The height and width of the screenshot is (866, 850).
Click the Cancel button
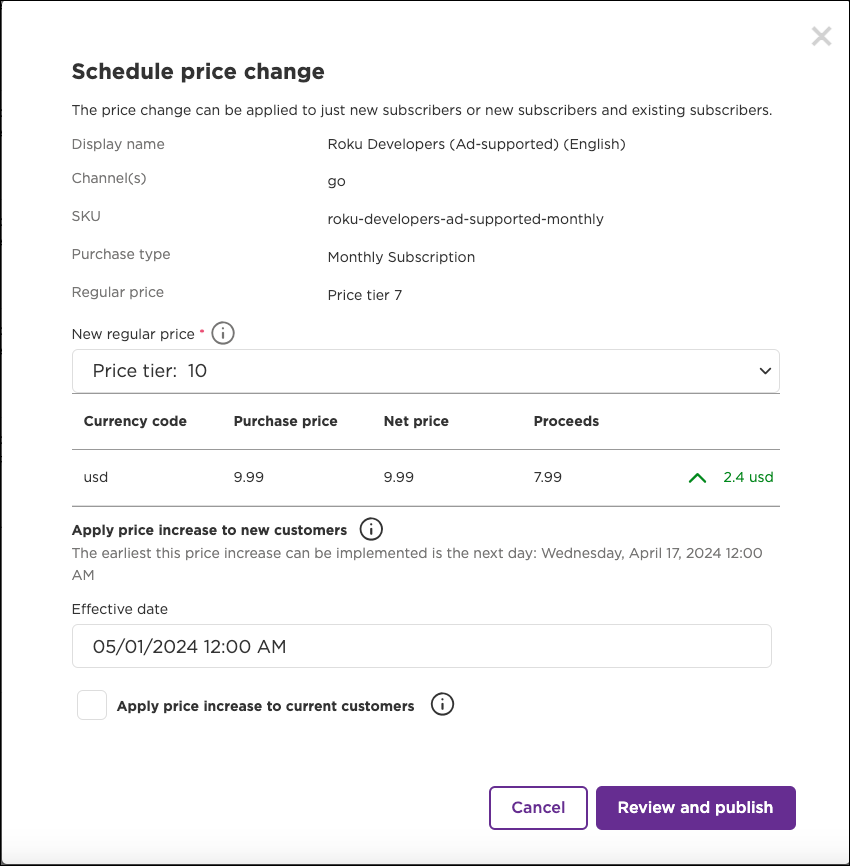[x=538, y=808]
